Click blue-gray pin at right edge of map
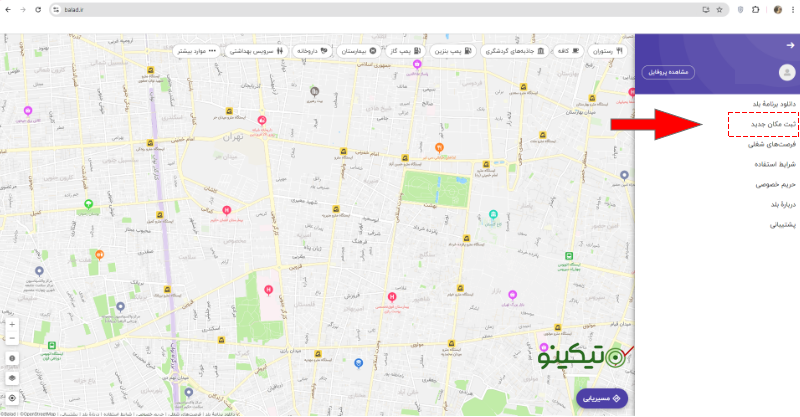 tap(624, 176)
